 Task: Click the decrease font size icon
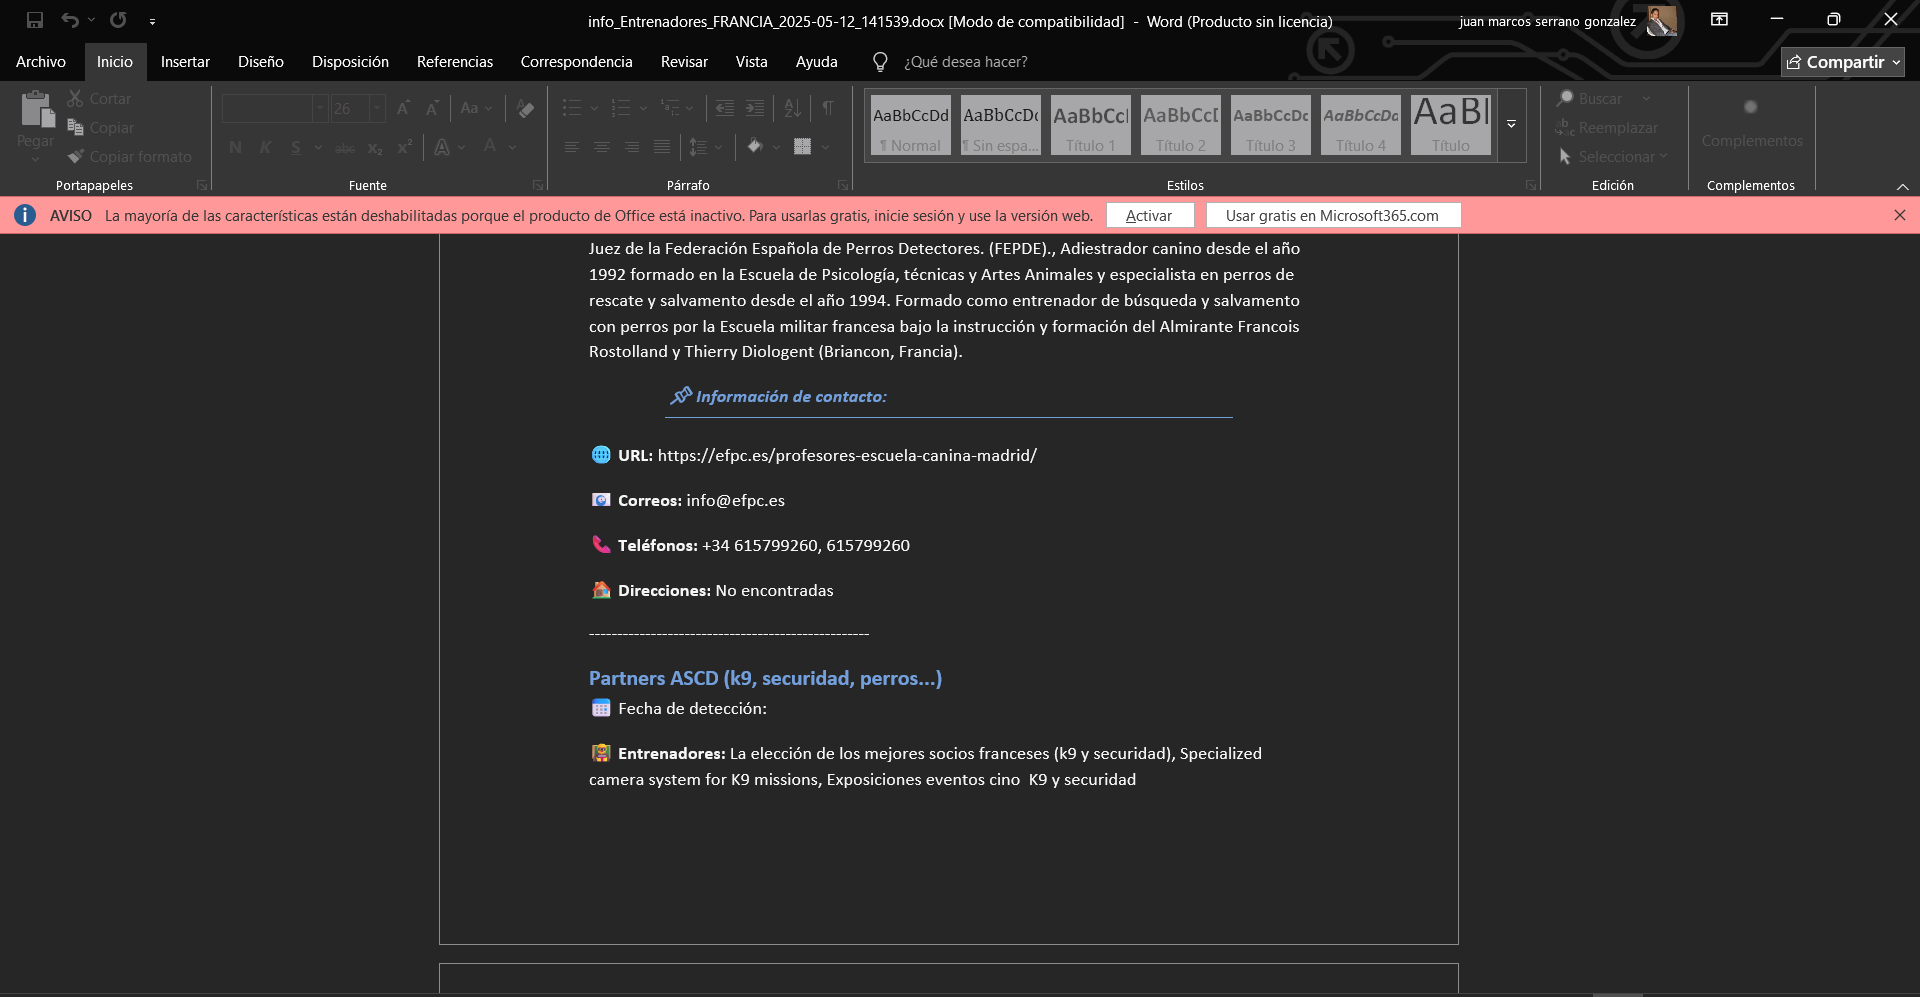[x=433, y=108]
